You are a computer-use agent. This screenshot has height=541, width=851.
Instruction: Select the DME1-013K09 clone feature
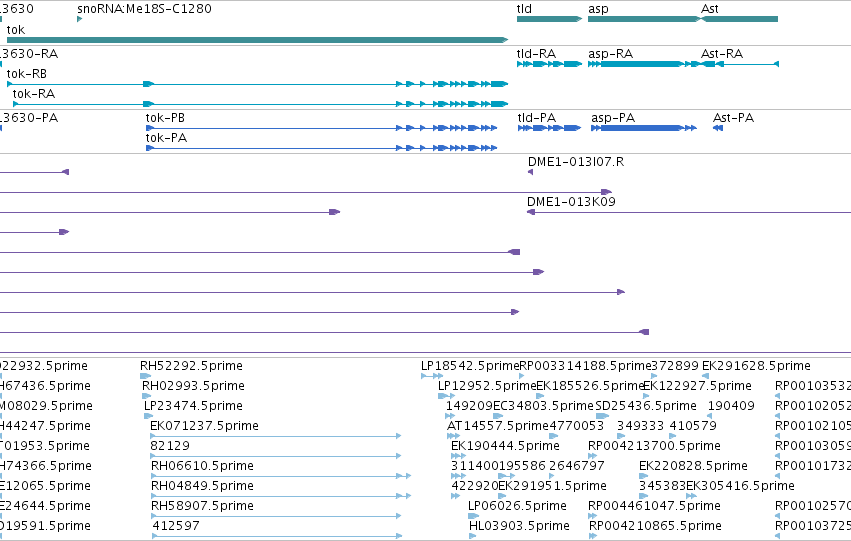click(x=689, y=212)
